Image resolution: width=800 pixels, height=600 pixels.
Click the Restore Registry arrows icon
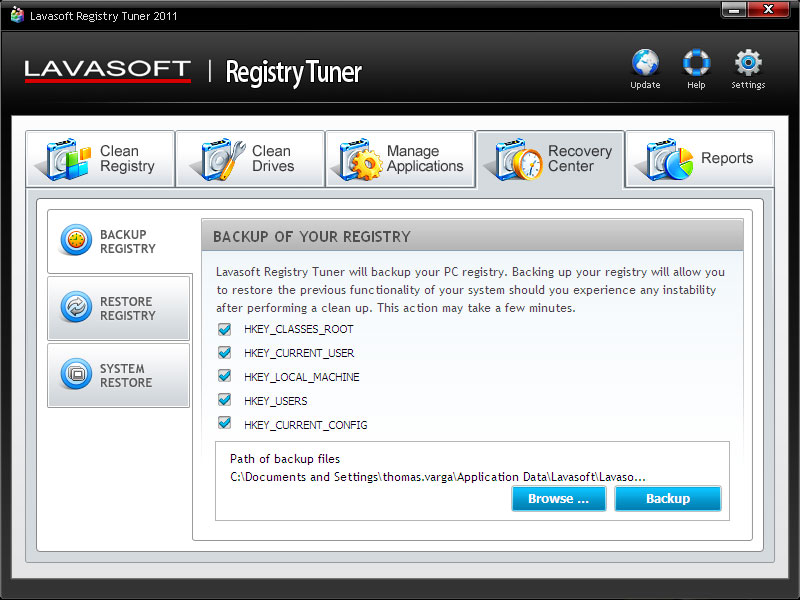(76, 307)
